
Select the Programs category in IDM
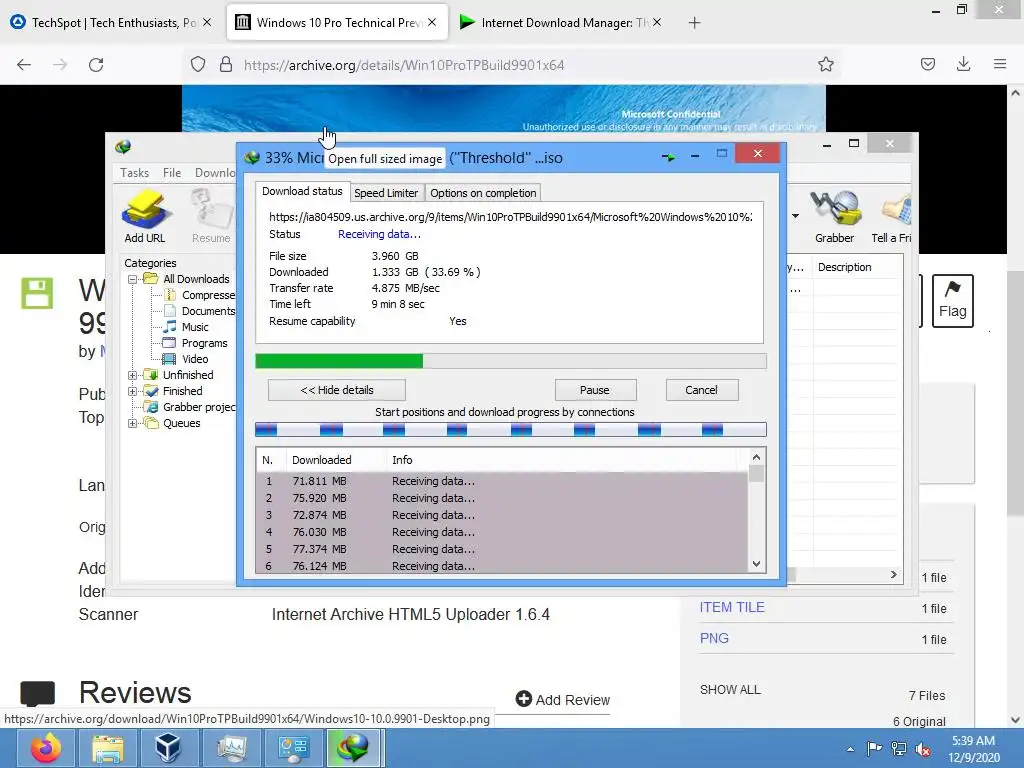click(x=204, y=343)
